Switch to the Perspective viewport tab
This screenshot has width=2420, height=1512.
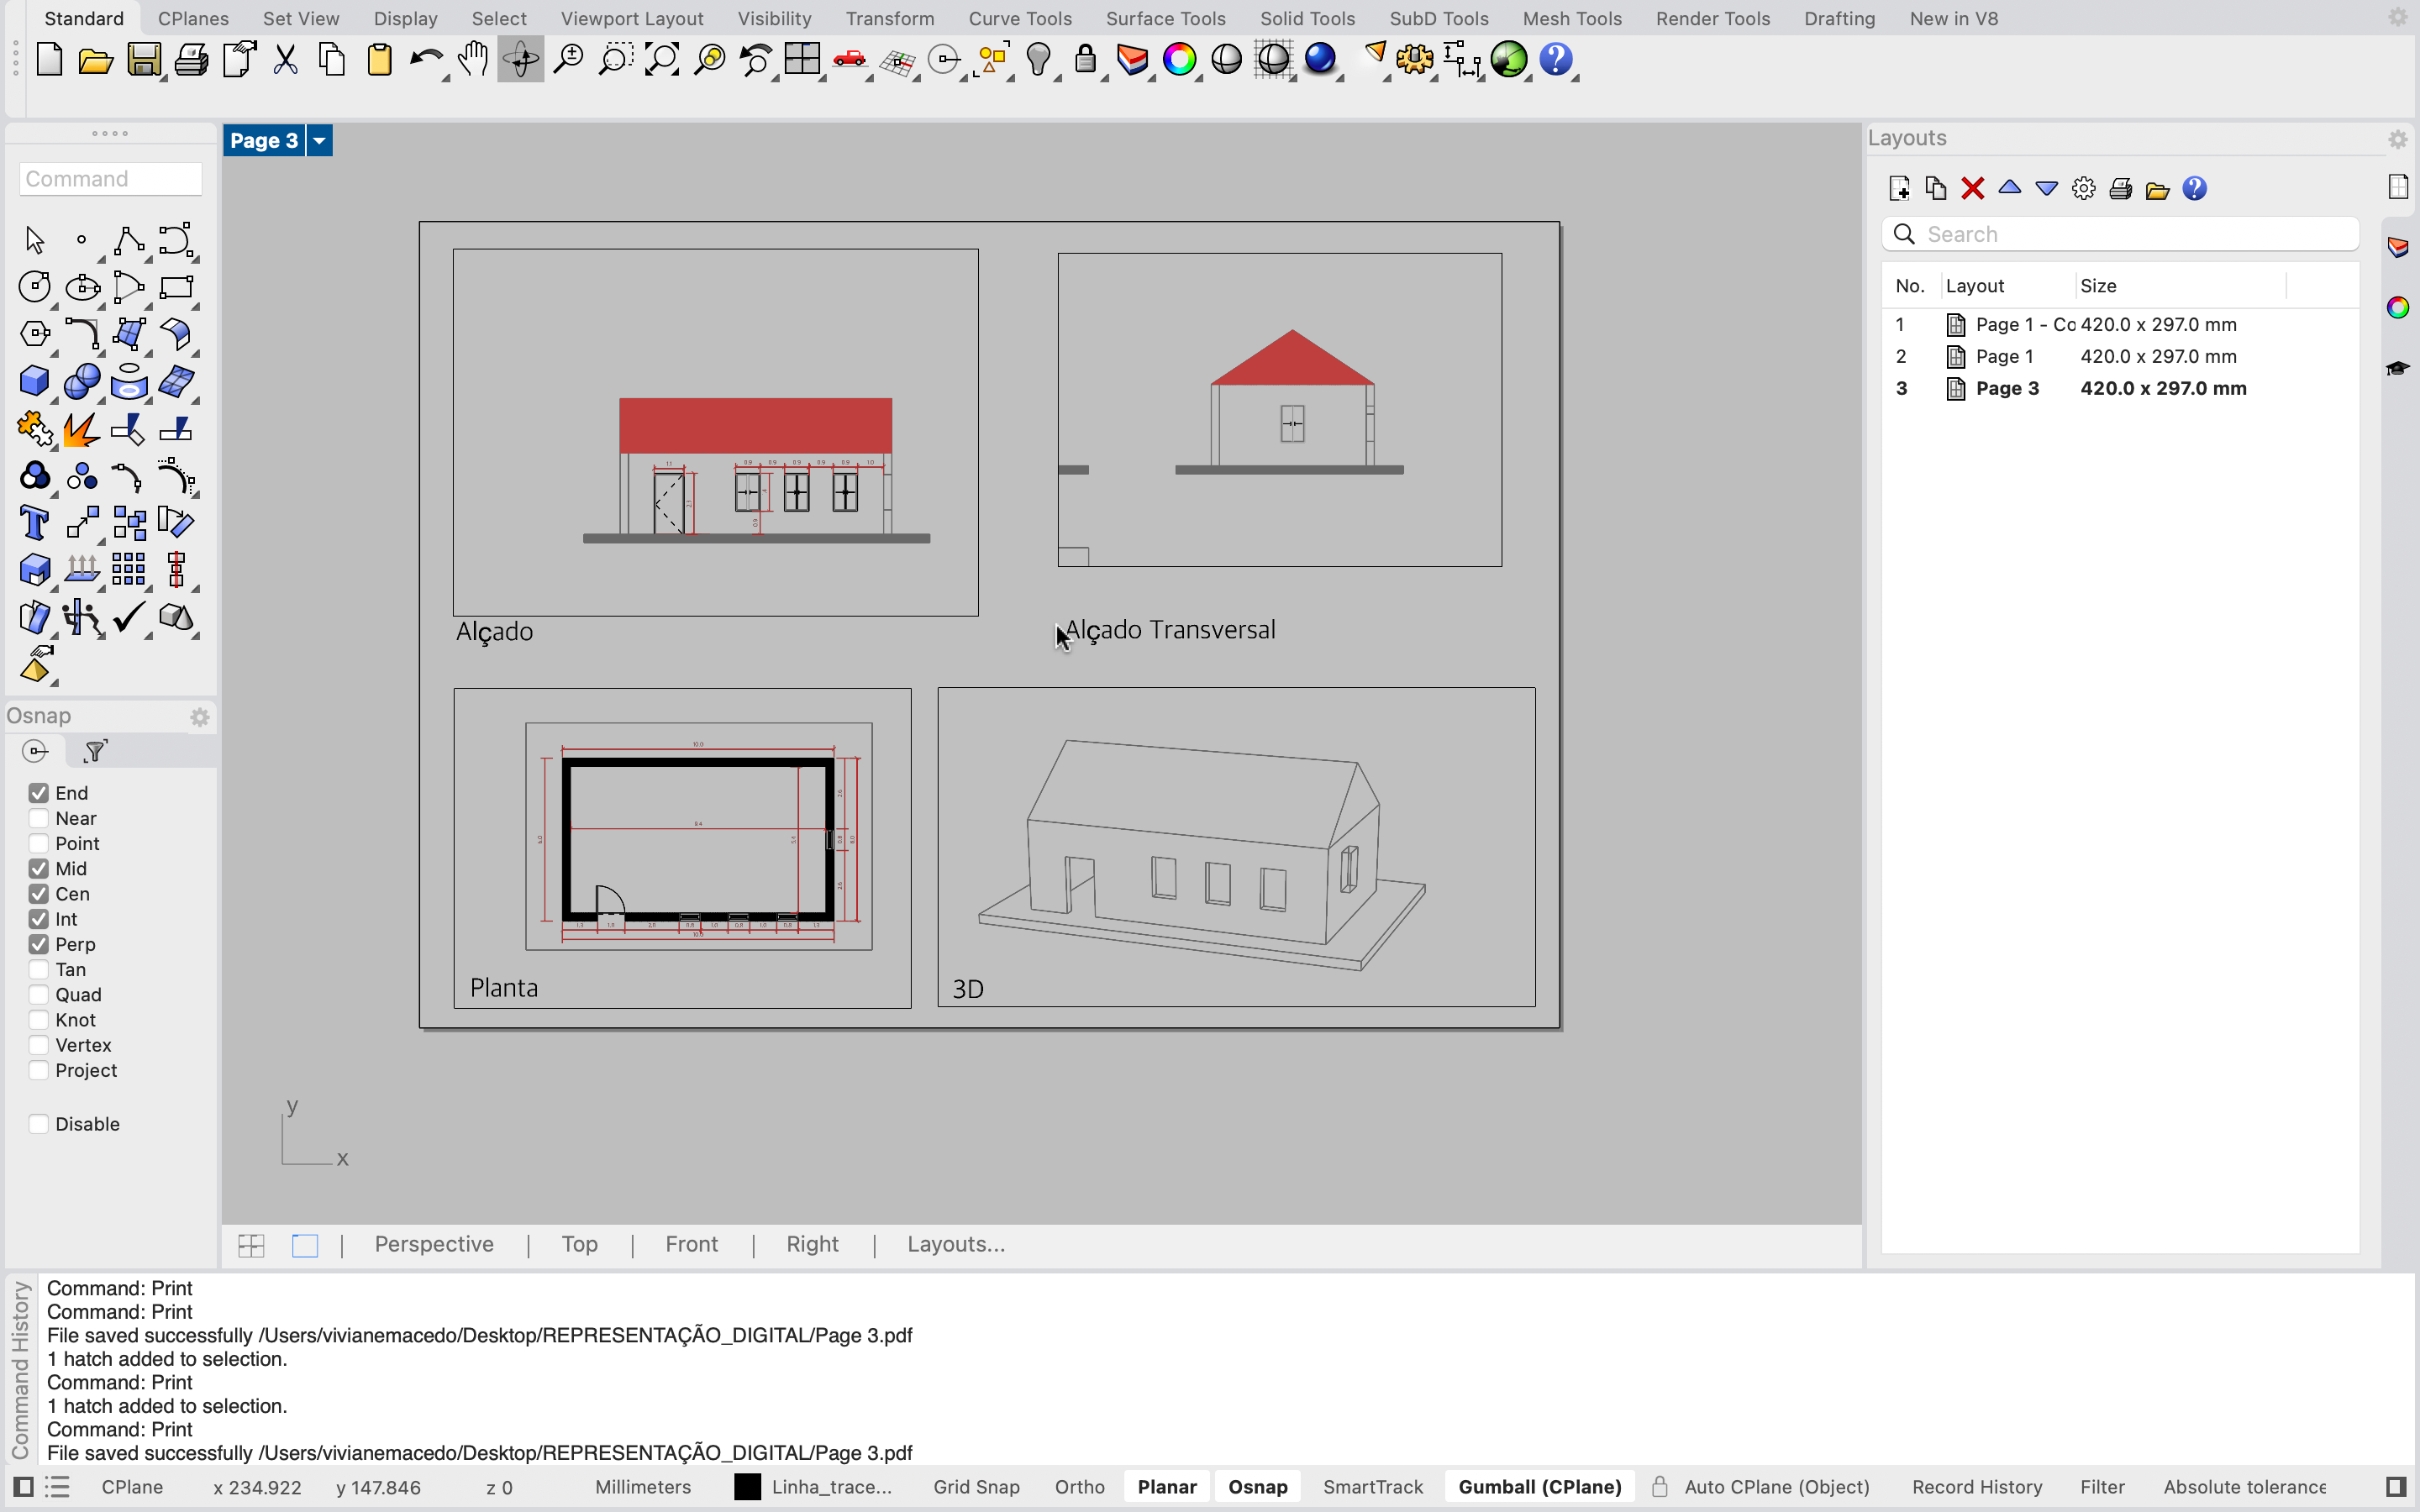(434, 1244)
